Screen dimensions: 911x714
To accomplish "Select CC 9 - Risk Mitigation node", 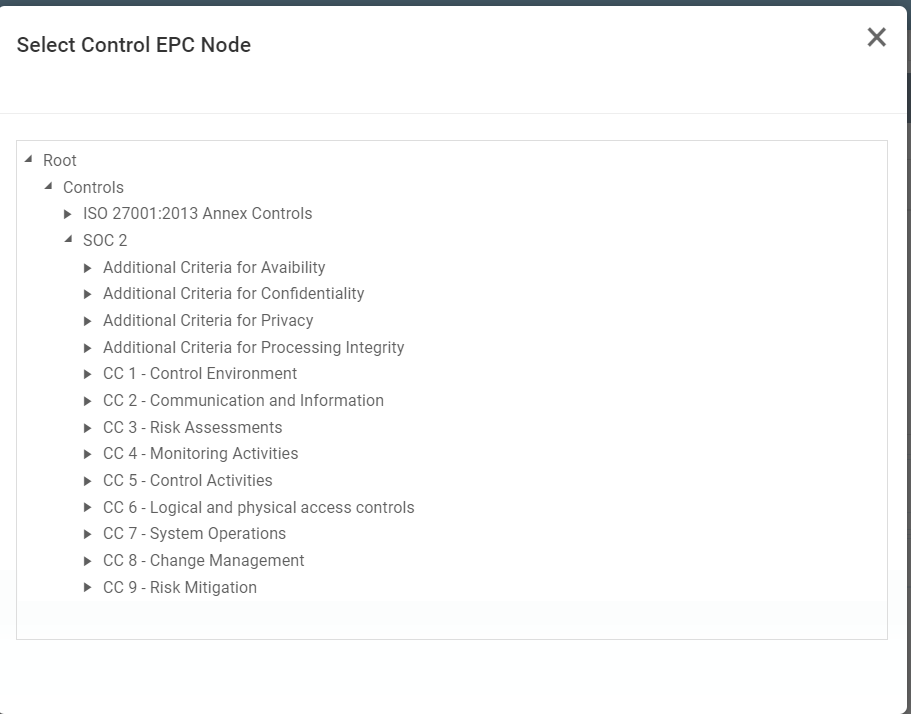I will (180, 587).
